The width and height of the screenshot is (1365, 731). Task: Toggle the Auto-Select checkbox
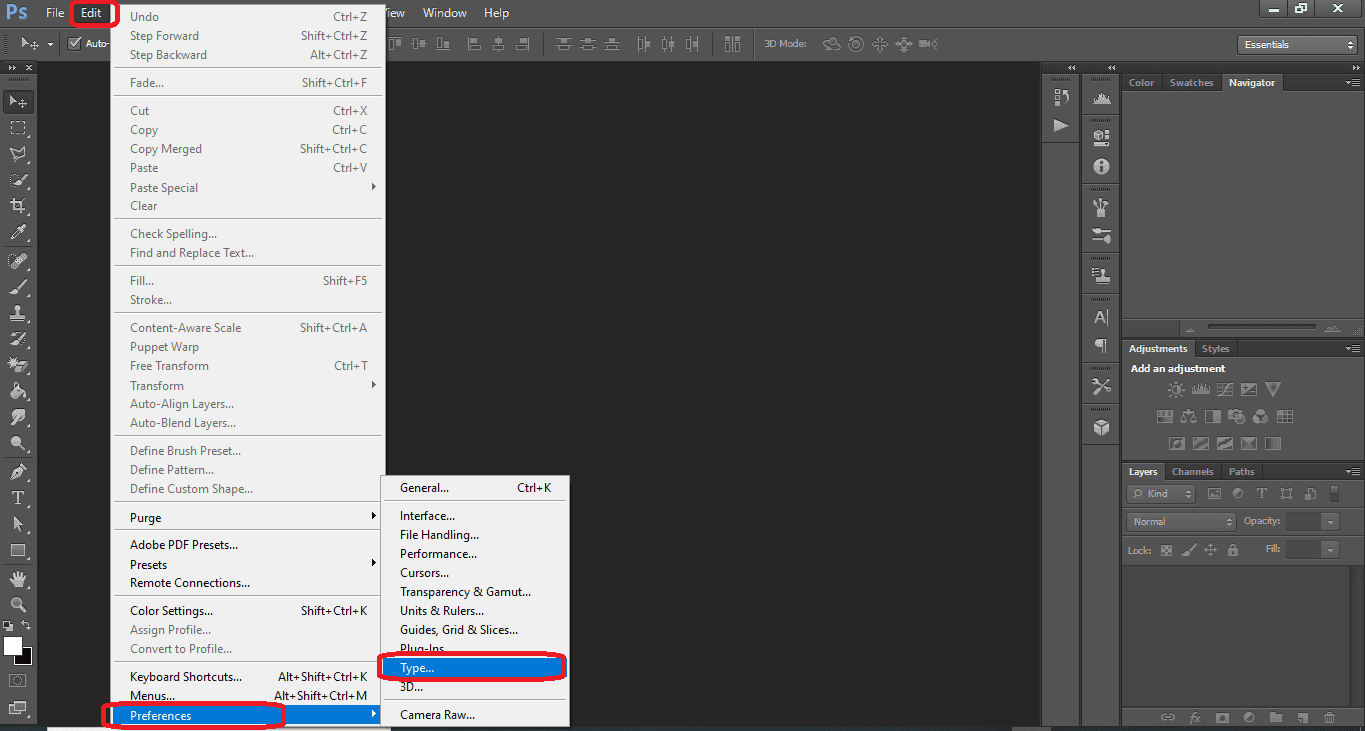tap(74, 44)
